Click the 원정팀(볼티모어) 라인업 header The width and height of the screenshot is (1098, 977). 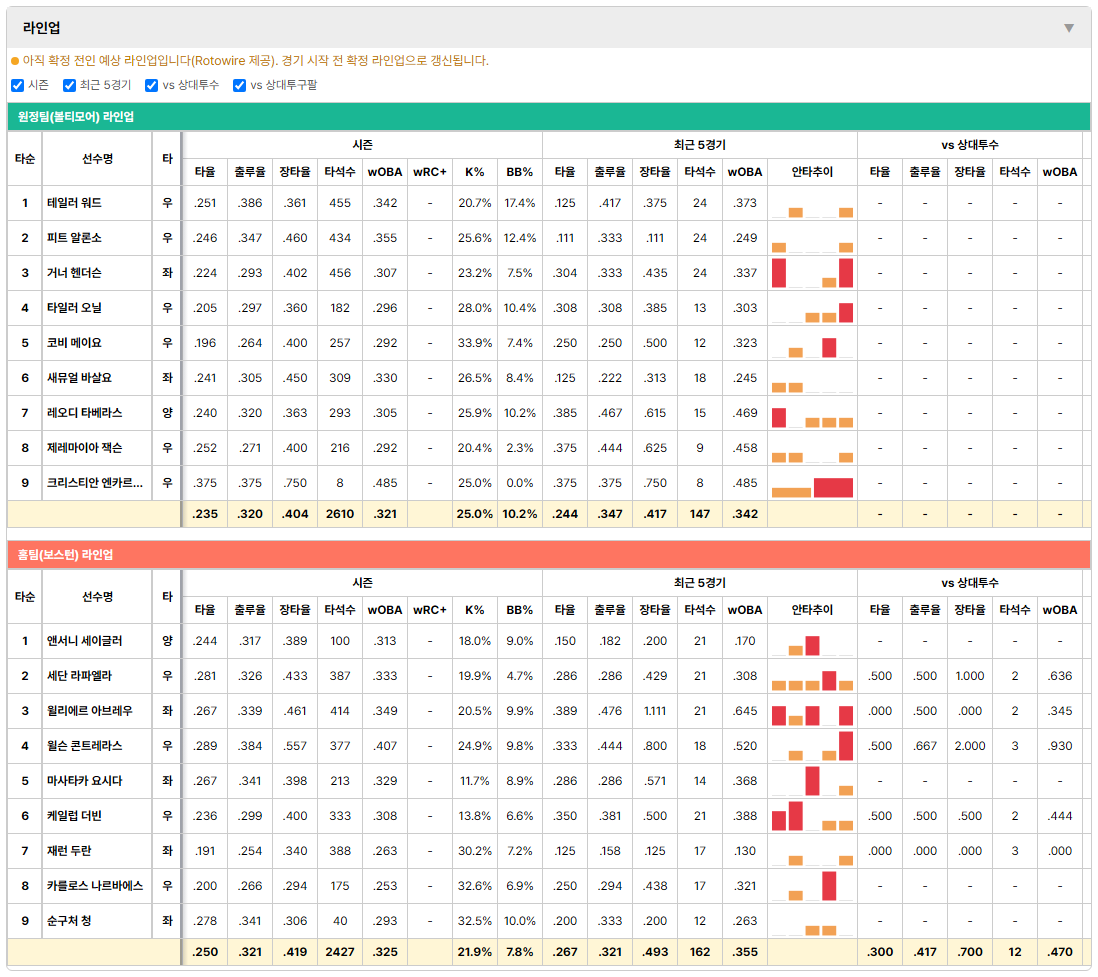tap(76, 117)
